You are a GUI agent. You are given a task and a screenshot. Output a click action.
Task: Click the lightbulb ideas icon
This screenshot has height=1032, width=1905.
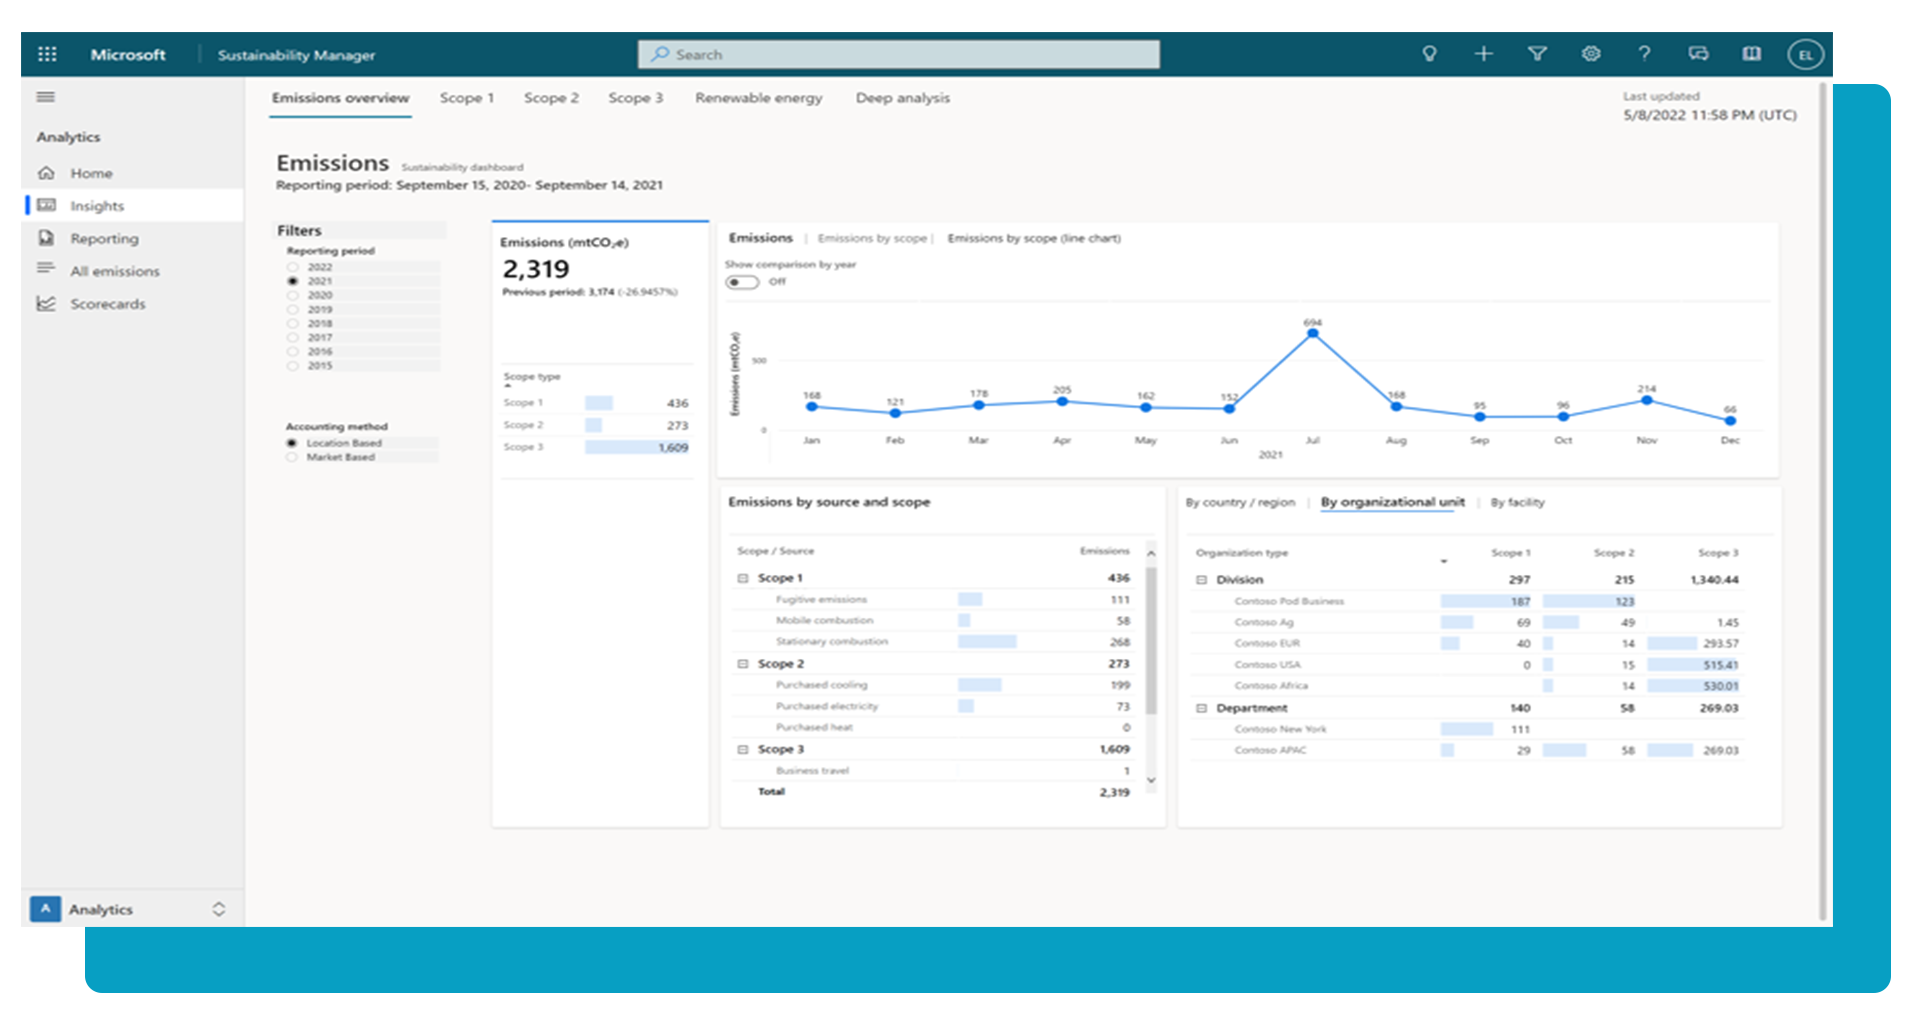1429,54
